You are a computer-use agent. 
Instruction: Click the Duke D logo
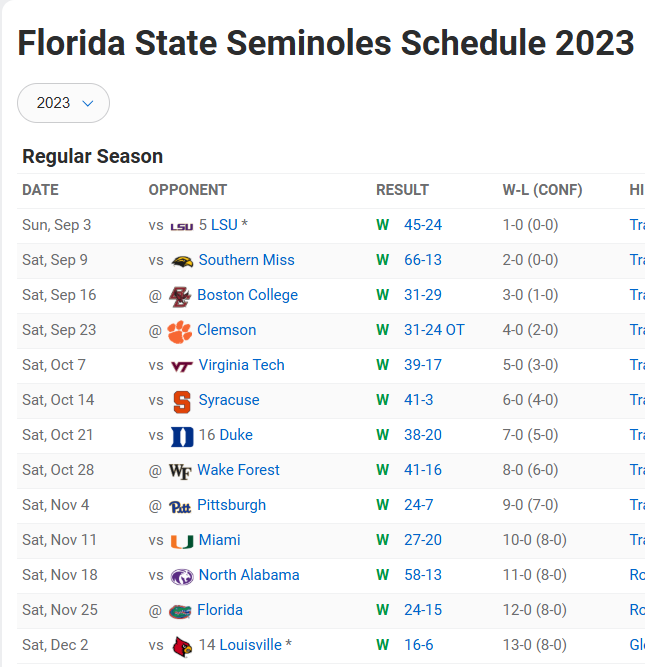point(182,436)
